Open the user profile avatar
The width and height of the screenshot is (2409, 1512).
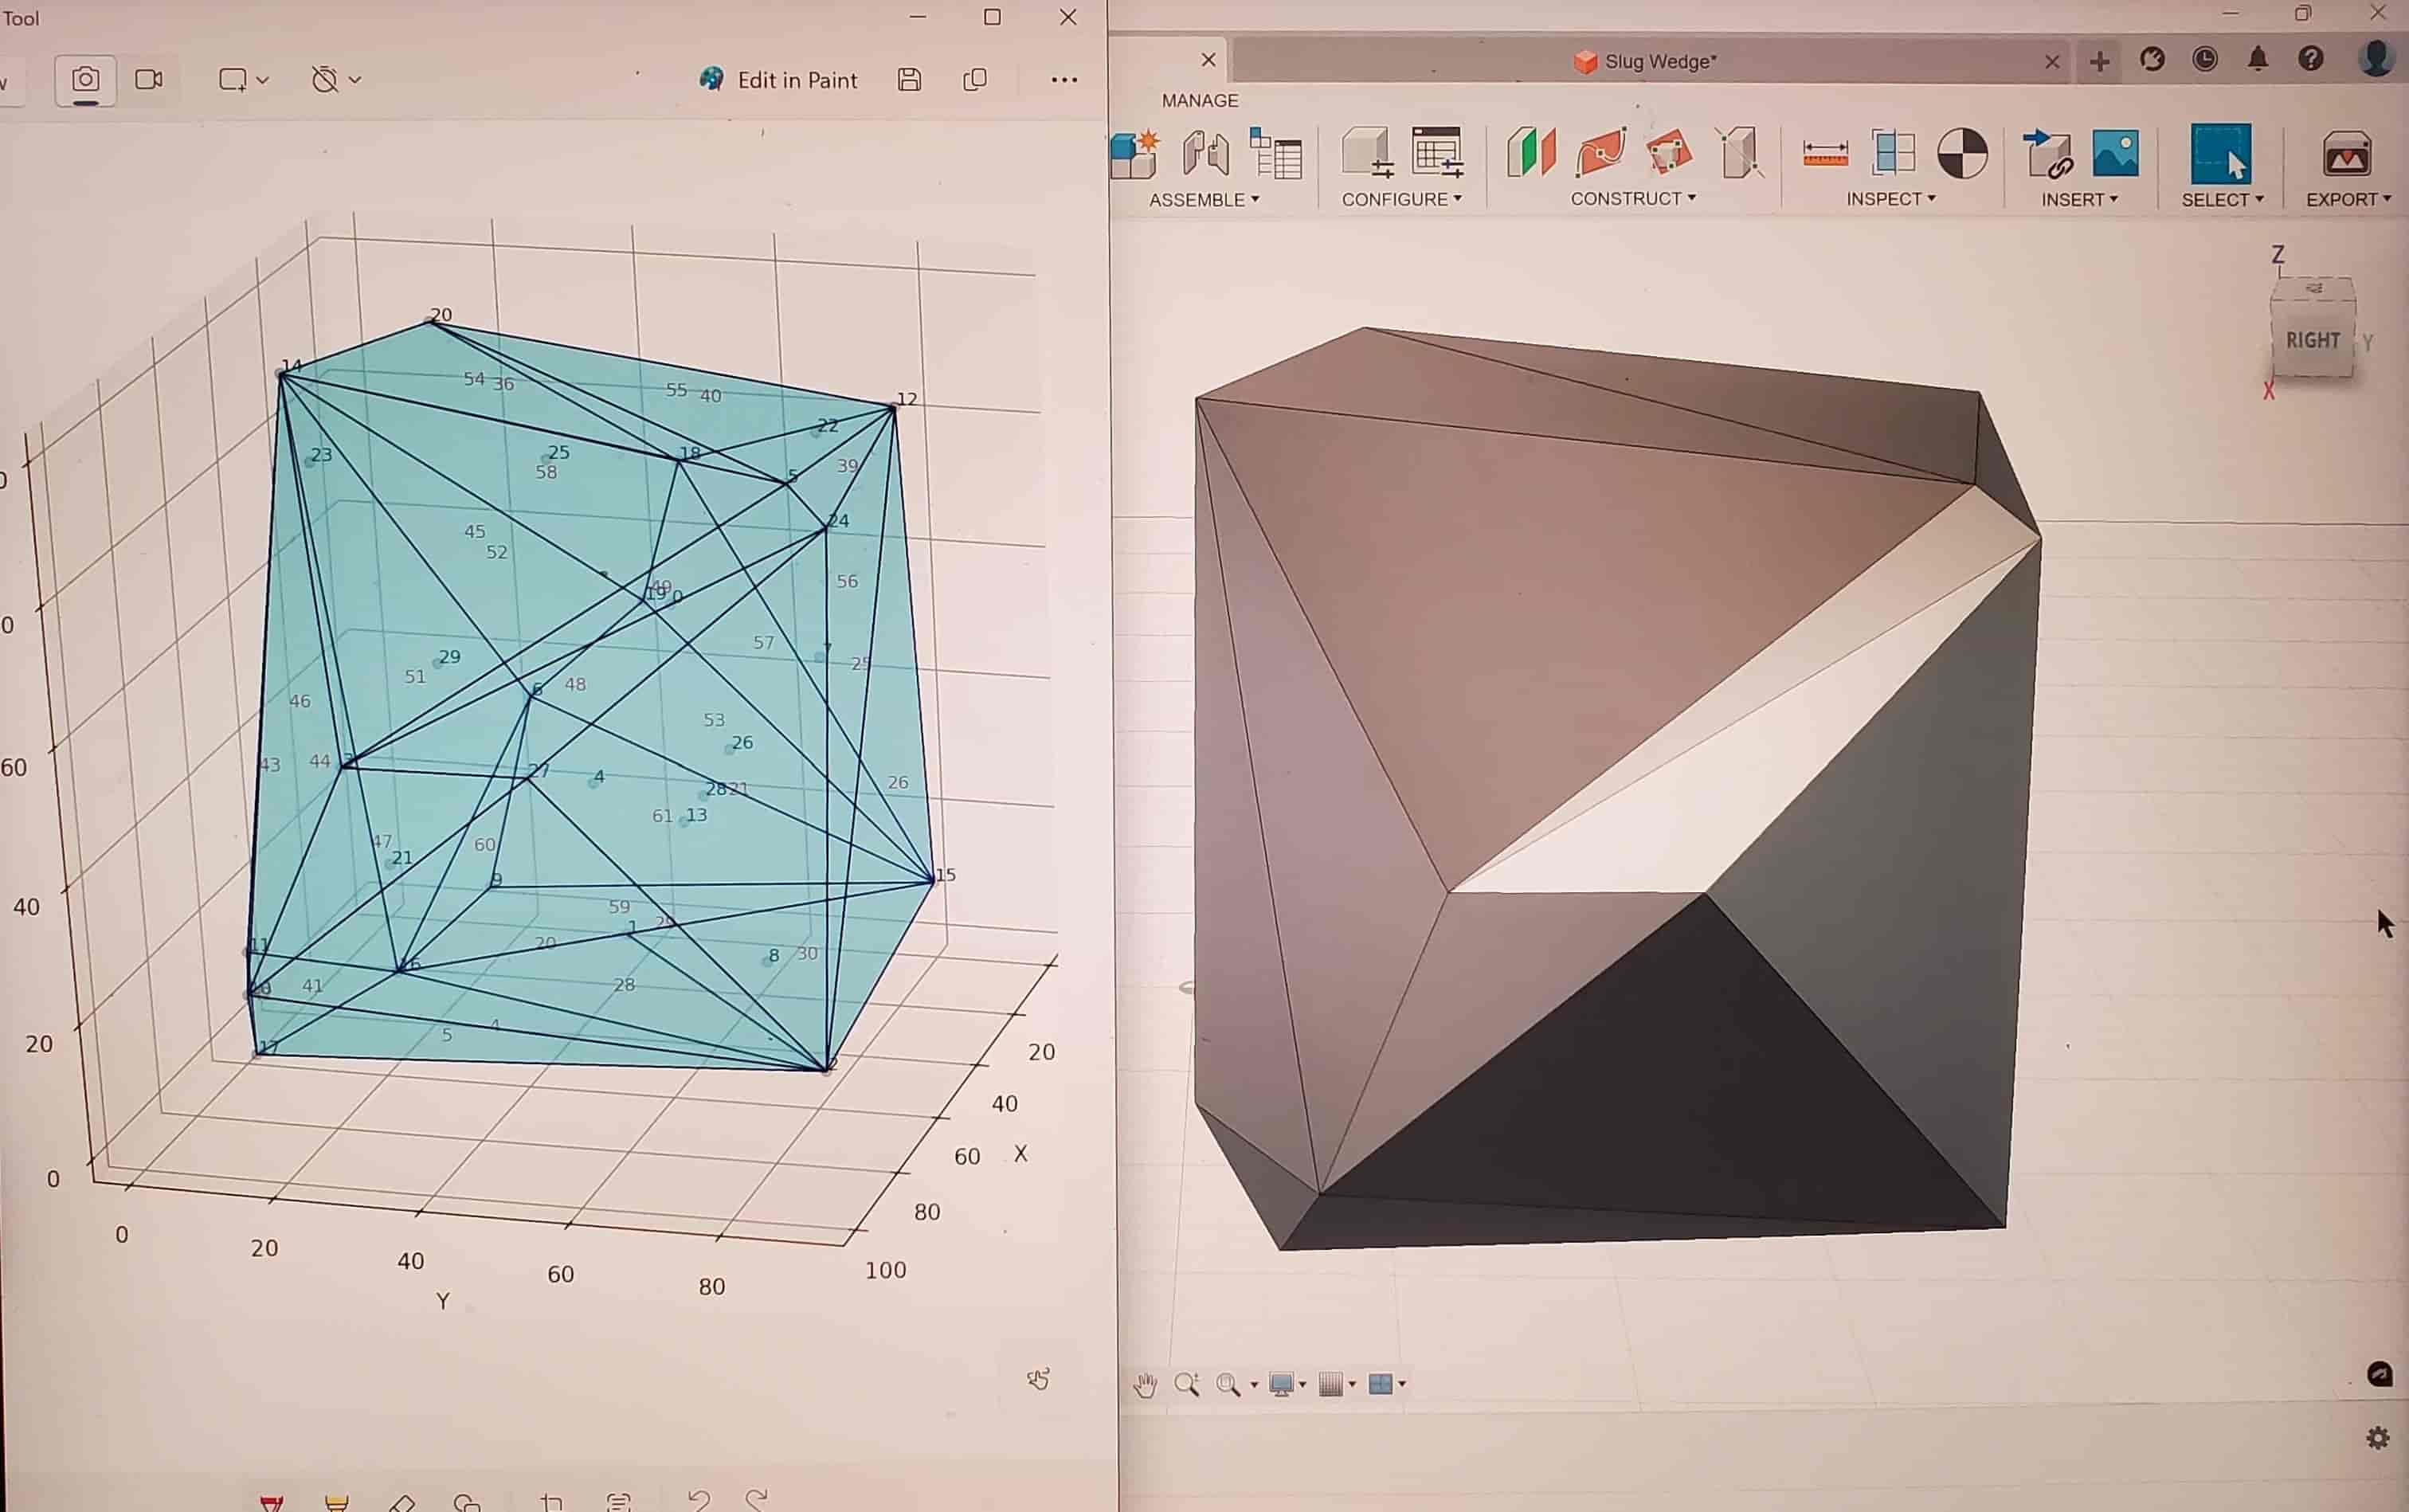pyautogui.click(x=2376, y=58)
